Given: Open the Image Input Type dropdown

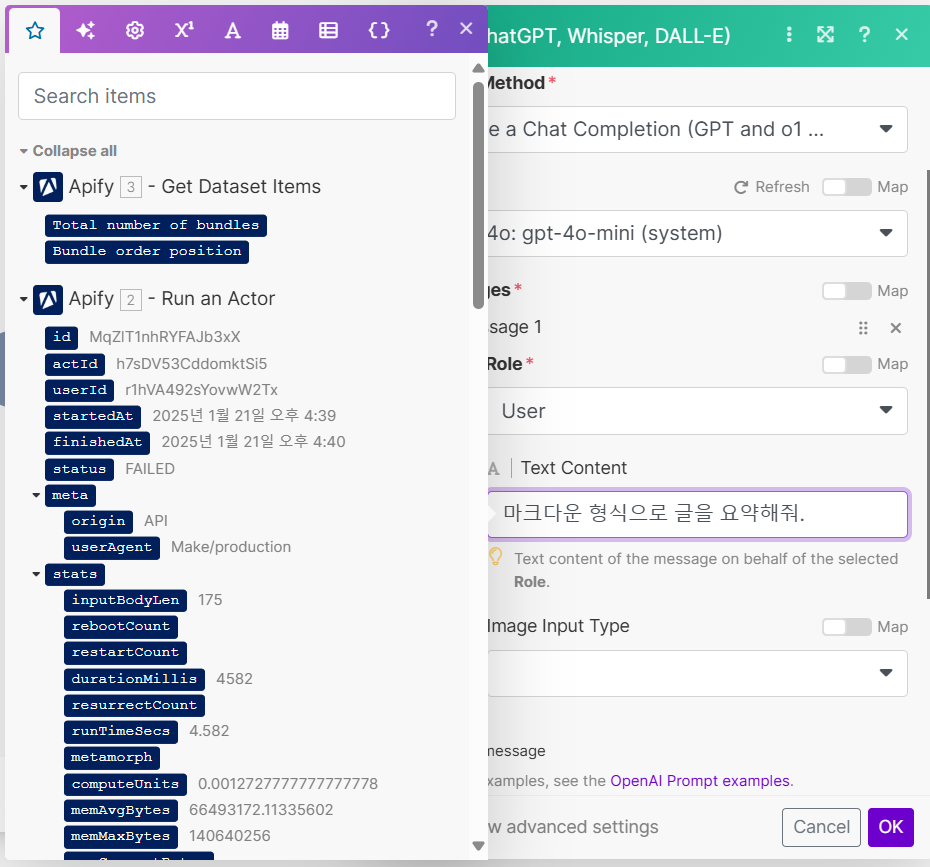Looking at the screenshot, I should tap(698, 674).
